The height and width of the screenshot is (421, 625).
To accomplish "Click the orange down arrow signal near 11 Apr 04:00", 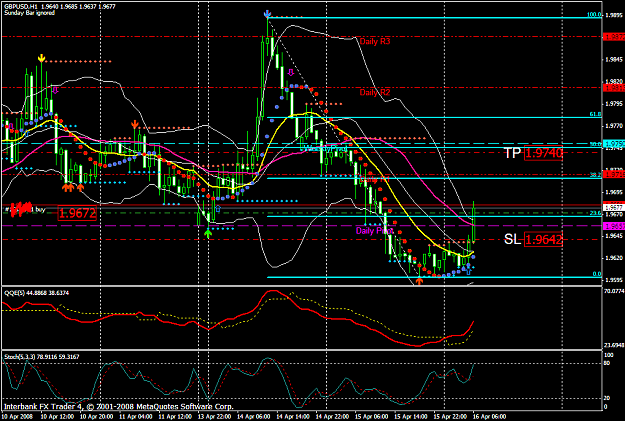I will 135,125.
